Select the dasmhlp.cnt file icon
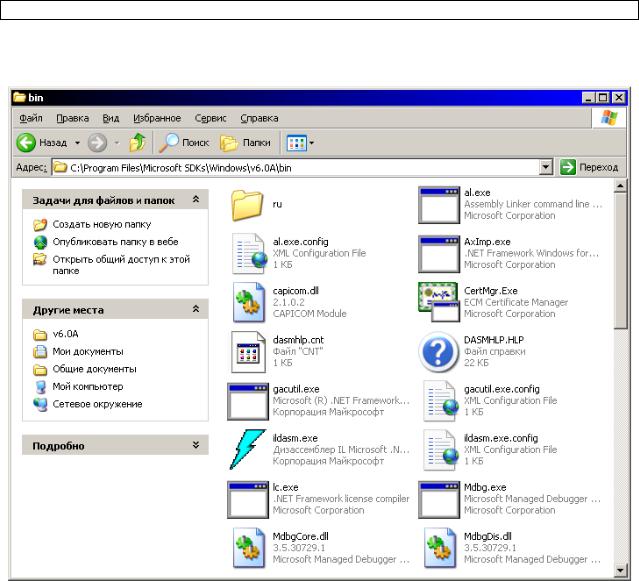Image resolution: width=639 pixels, height=581 pixels. click(248, 352)
